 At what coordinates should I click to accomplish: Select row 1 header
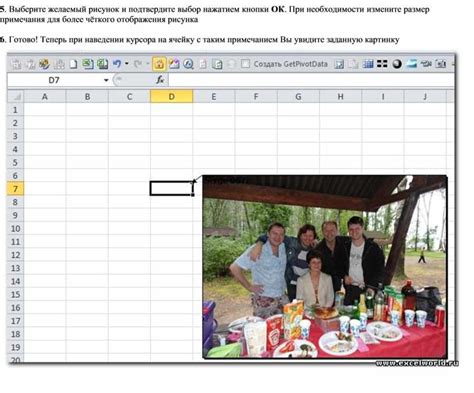[x=15, y=110]
